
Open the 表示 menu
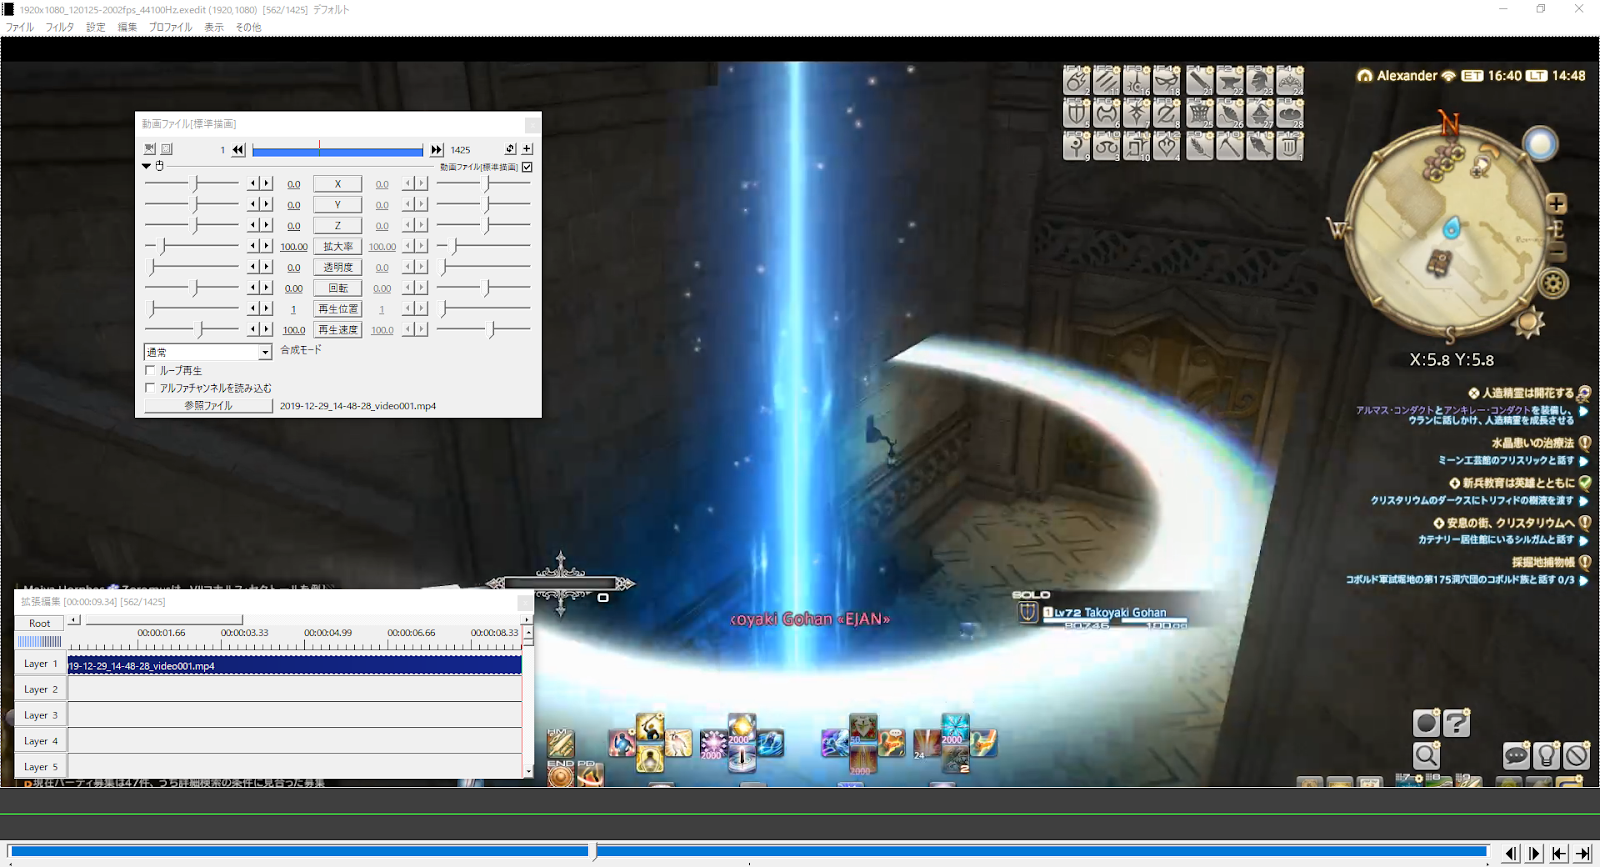tap(214, 27)
